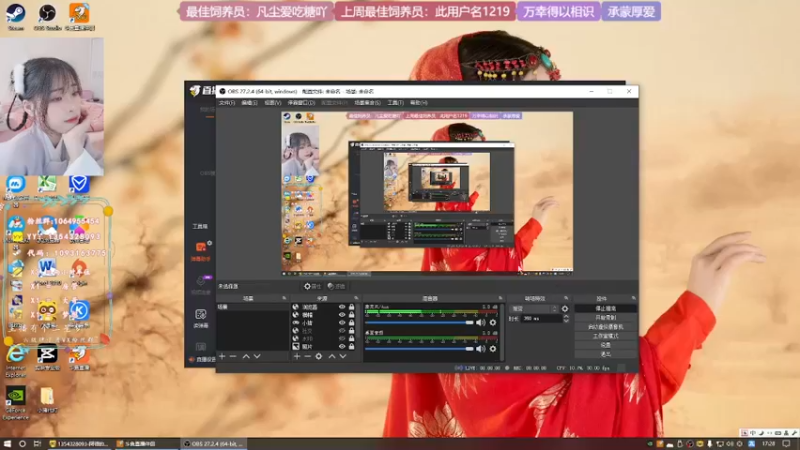The image size is (800, 450).
Task: Open the transition type dropdown
Action: coord(534,309)
